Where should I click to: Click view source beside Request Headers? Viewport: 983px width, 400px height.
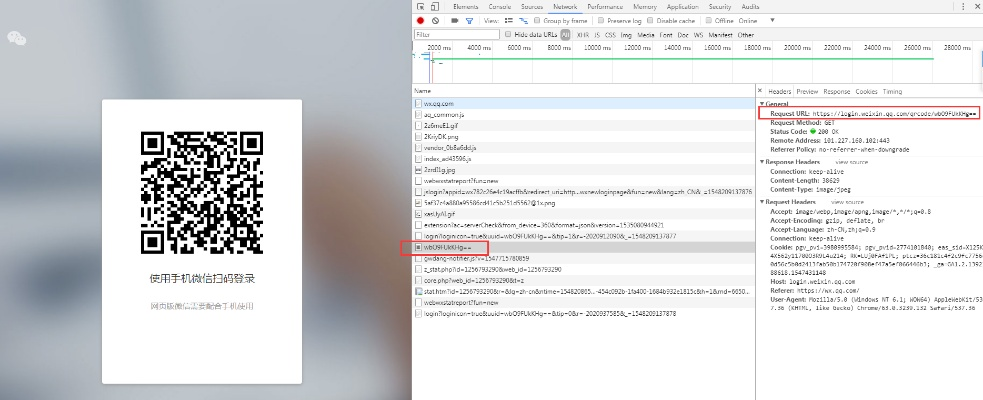coord(851,202)
